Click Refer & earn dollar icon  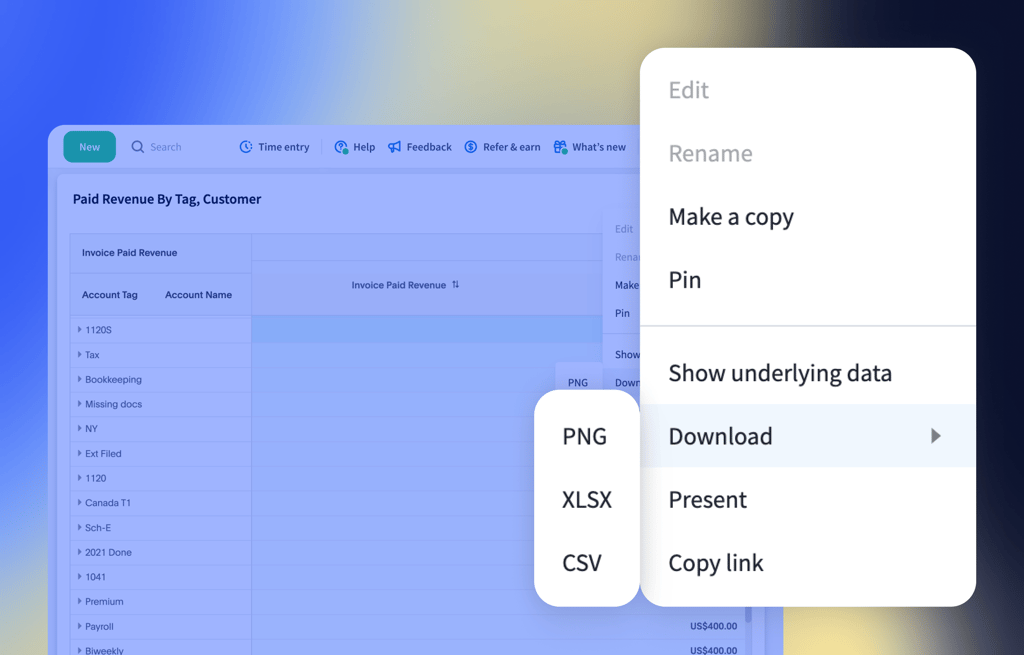[x=471, y=147]
